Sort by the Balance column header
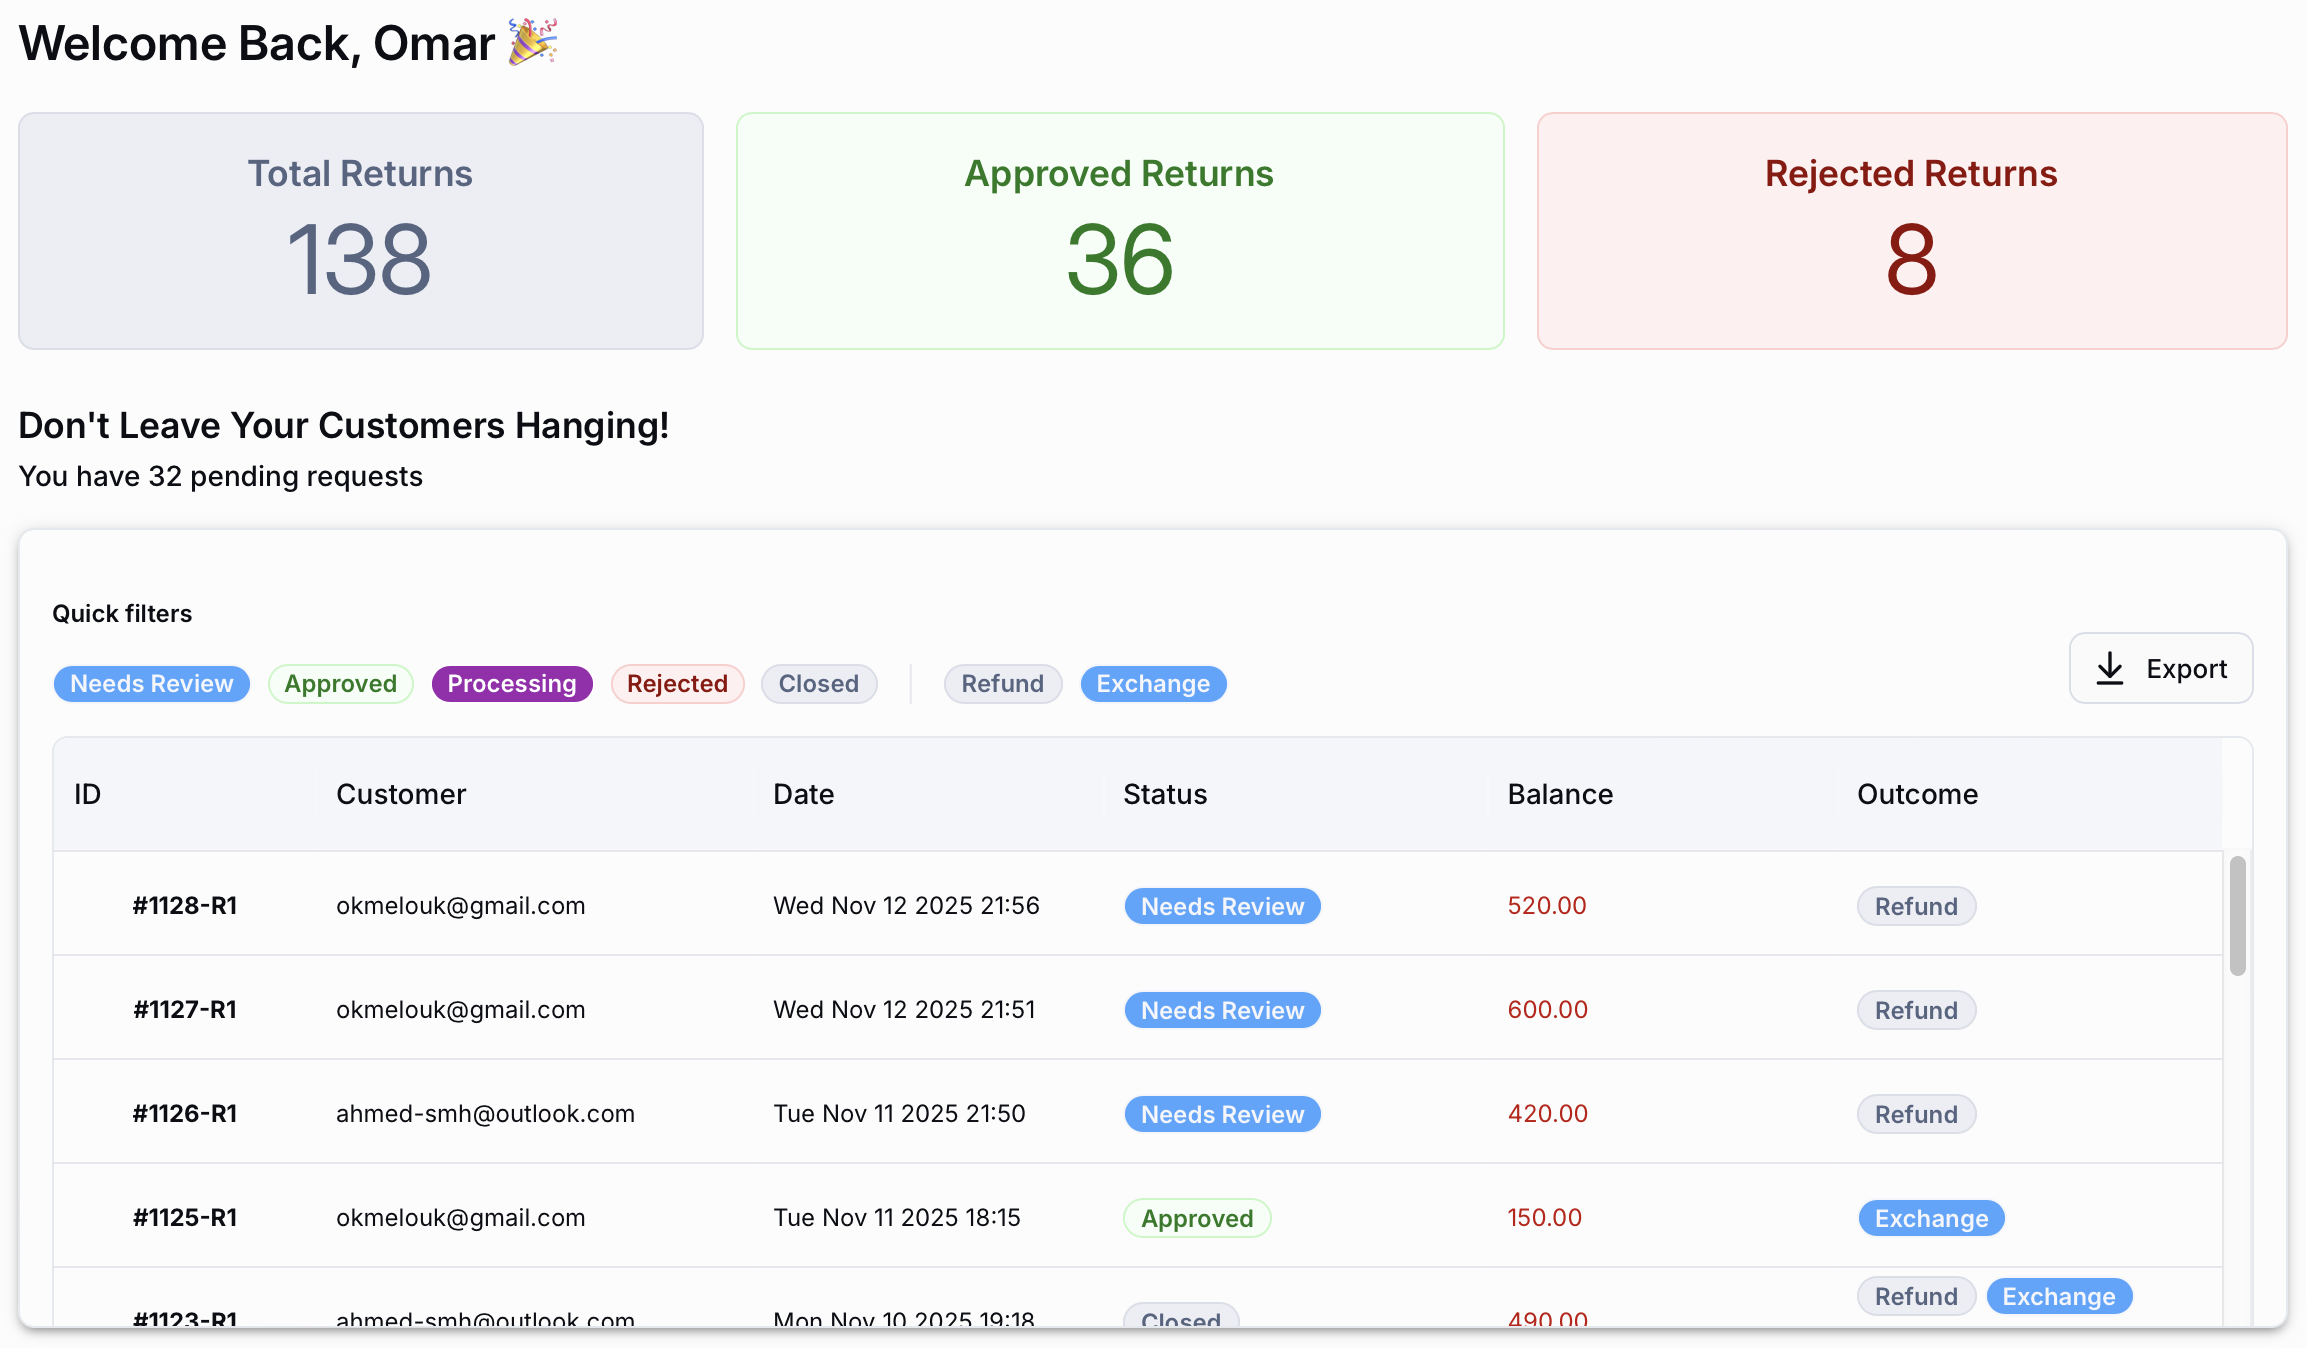The image size is (2306, 1348). (1559, 795)
